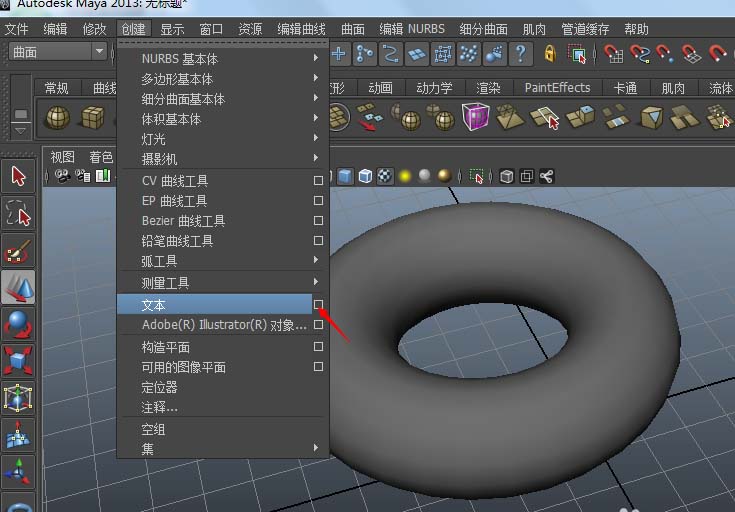Screen dimensions: 735x512
Task: Expand 细分曲面基本体 submenu
Action: tap(222, 99)
